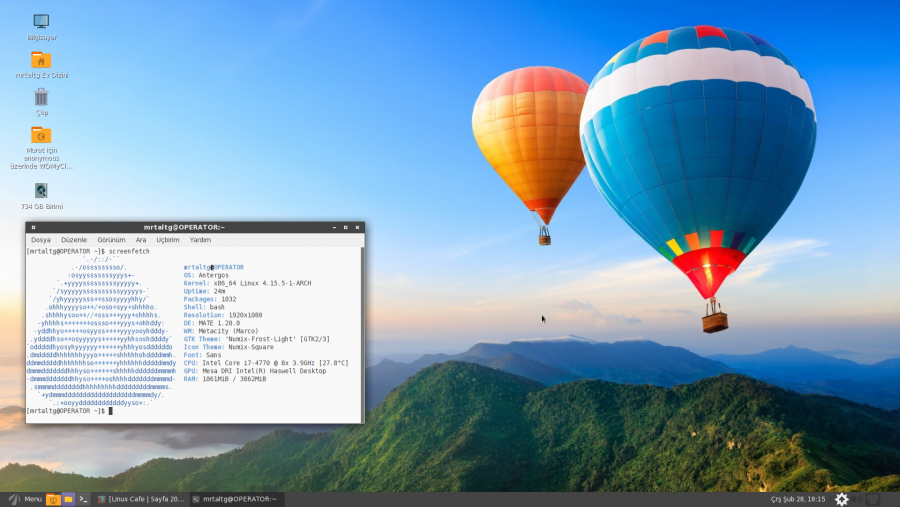Open the yellow file manager panel launcher
900x507 pixels.
coord(68,499)
